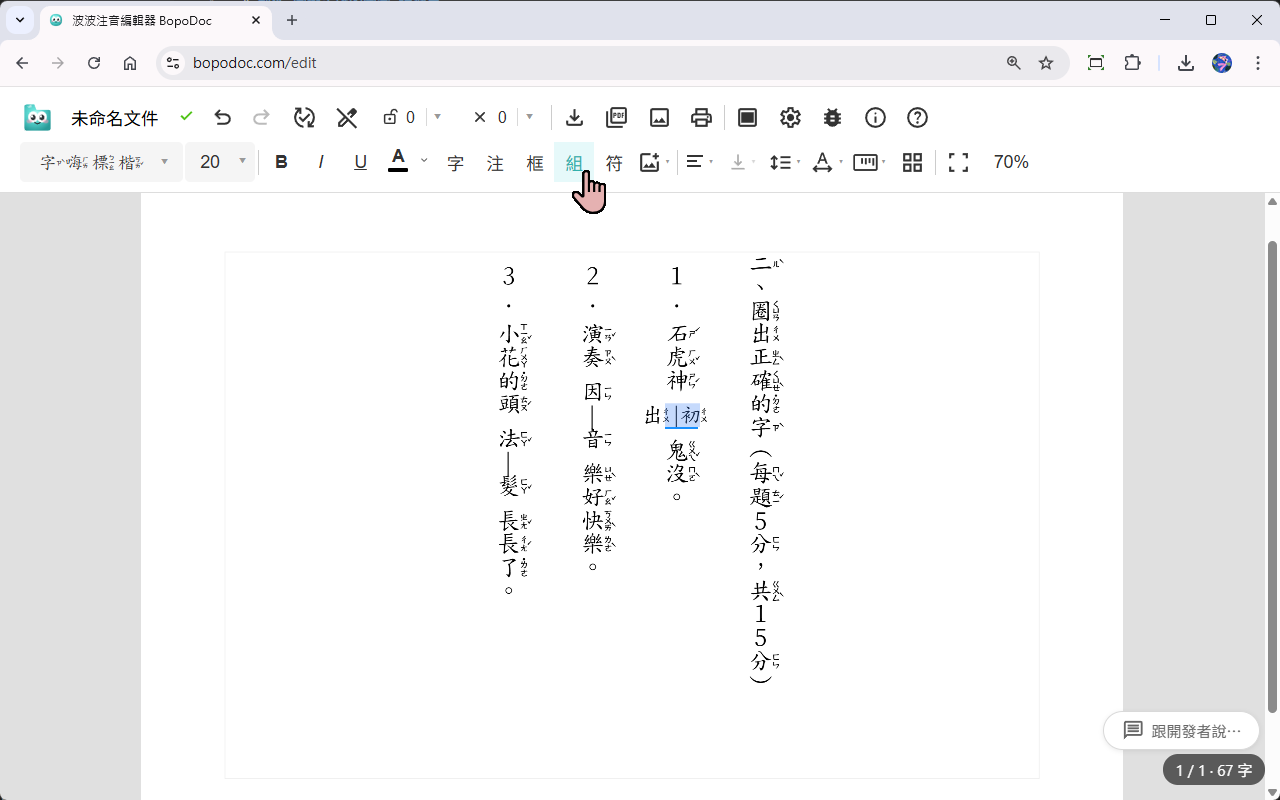
Task: Open the settings gear
Action: [790, 117]
